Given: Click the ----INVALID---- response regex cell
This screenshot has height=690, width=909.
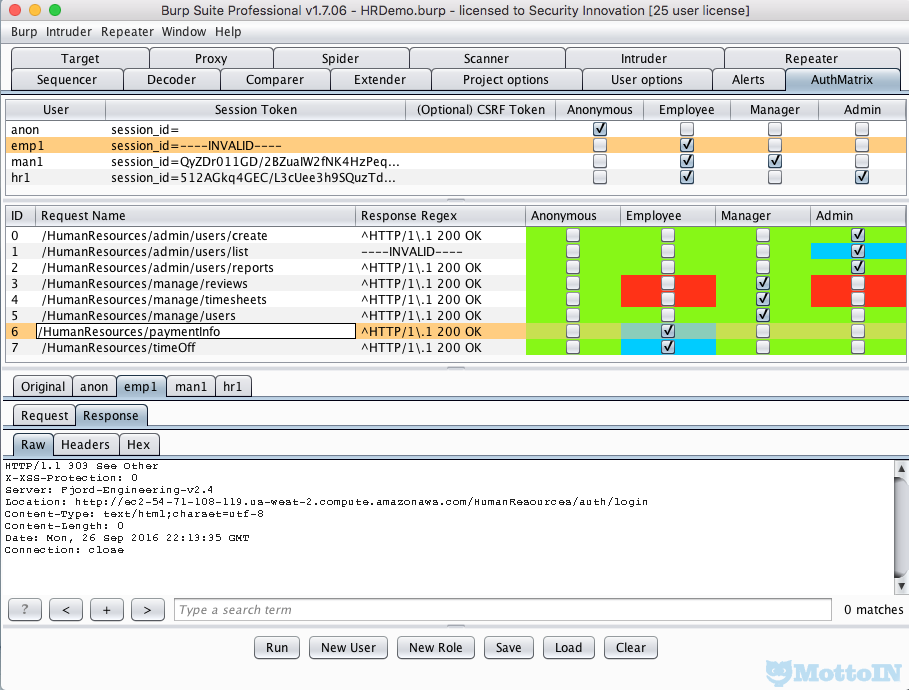Looking at the screenshot, I should click(441, 251).
